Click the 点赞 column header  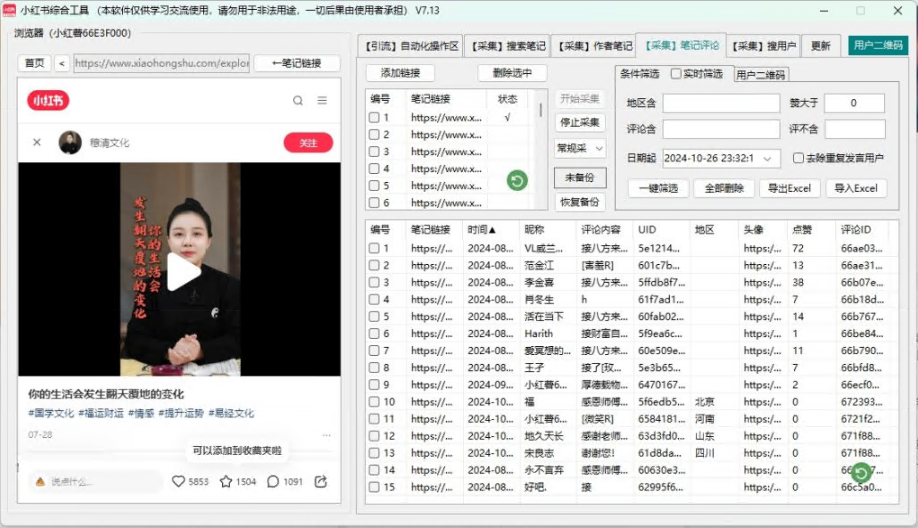click(801, 229)
